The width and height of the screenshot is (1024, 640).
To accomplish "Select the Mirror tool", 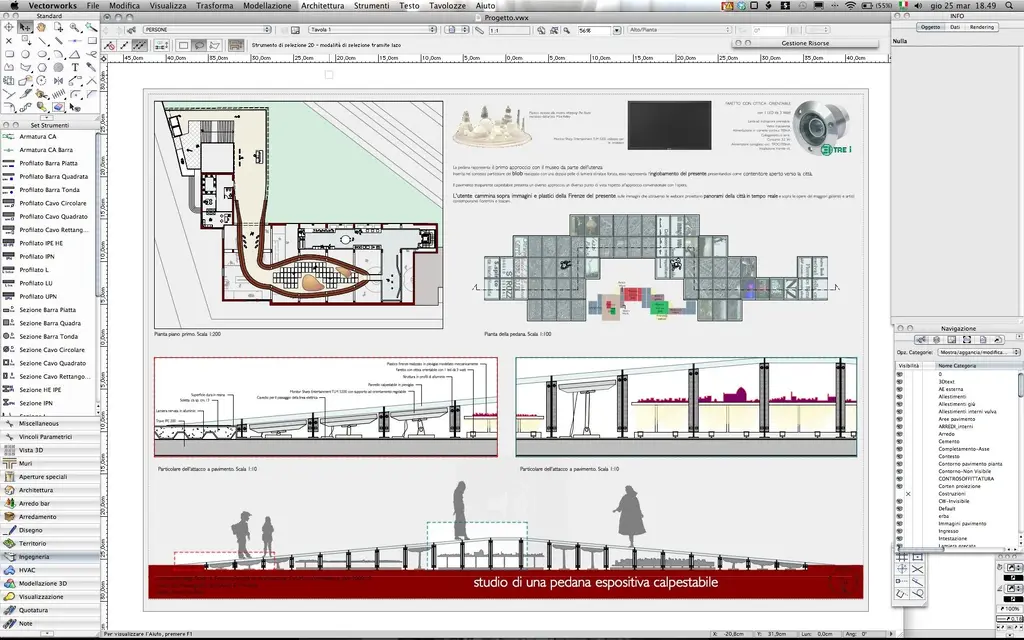I will (x=58, y=80).
